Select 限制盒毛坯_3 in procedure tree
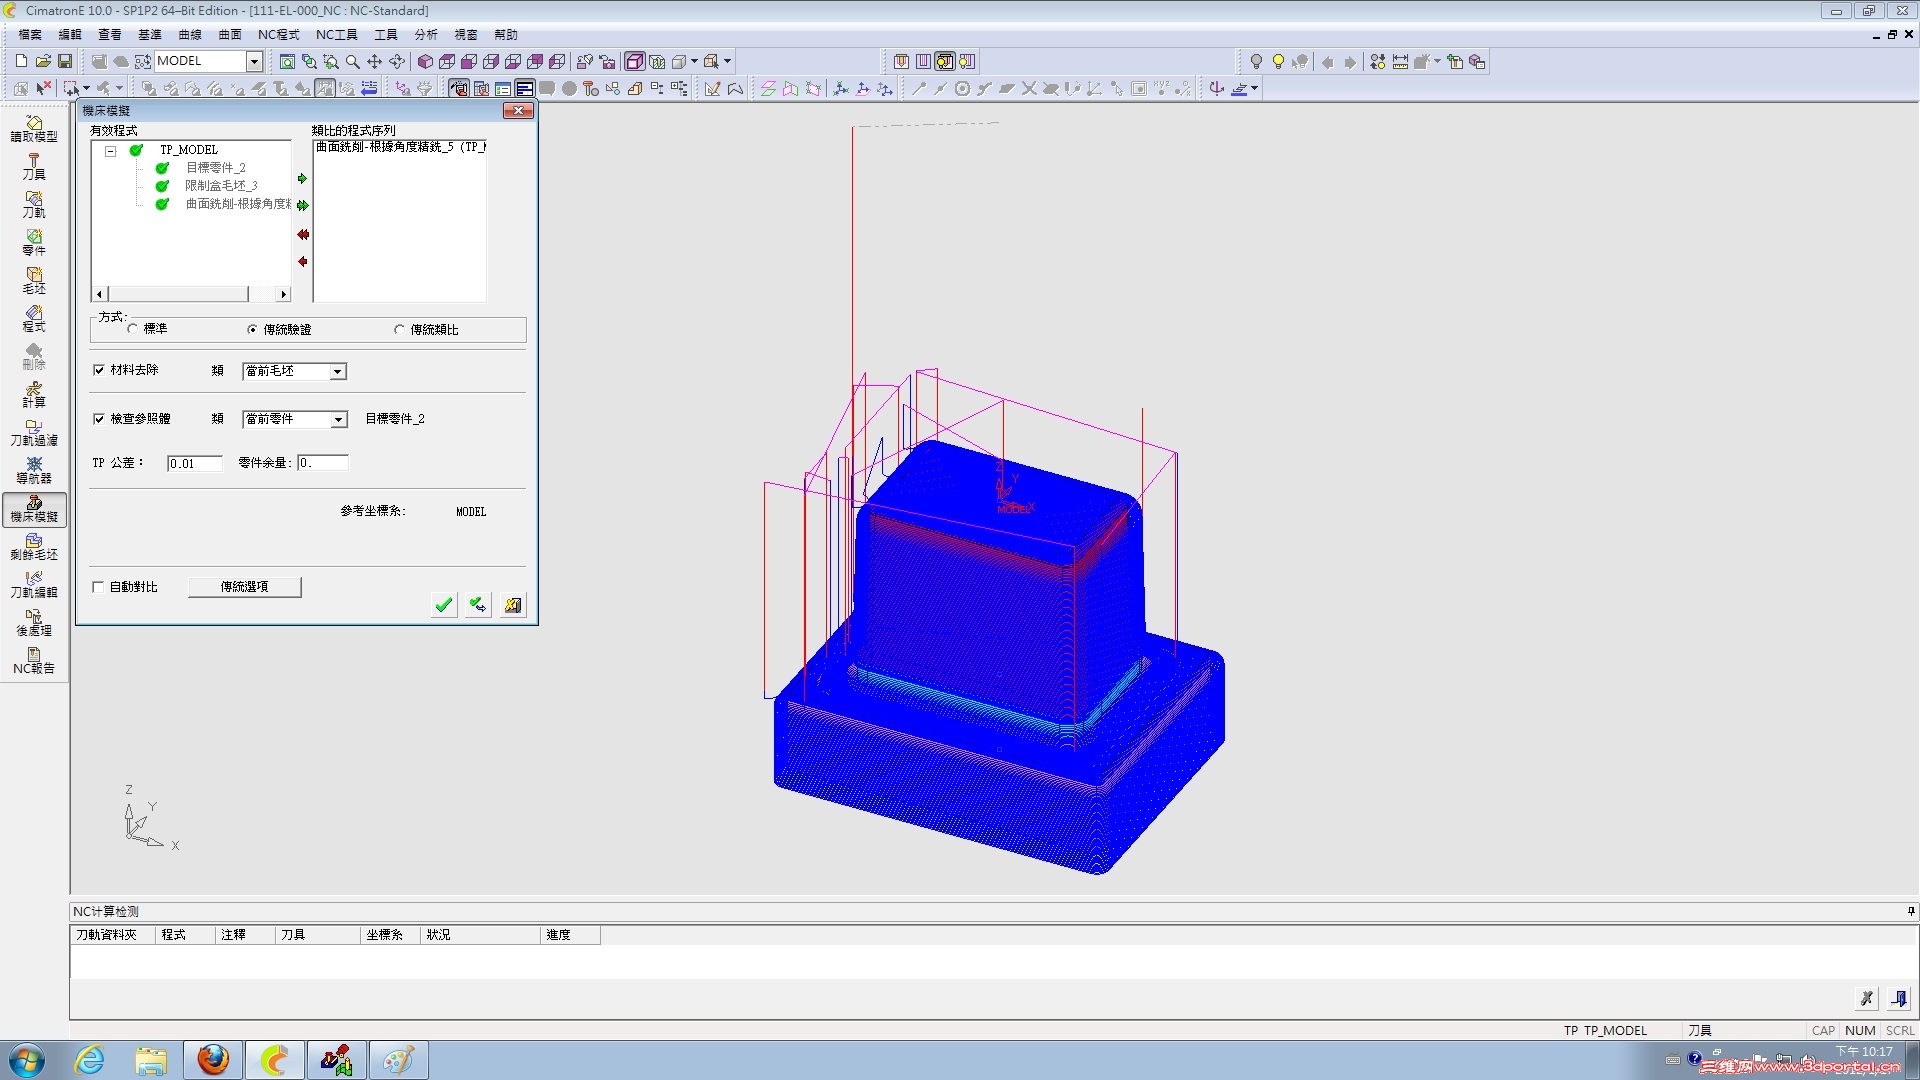This screenshot has height=1080, width=1920. [221, 186]
